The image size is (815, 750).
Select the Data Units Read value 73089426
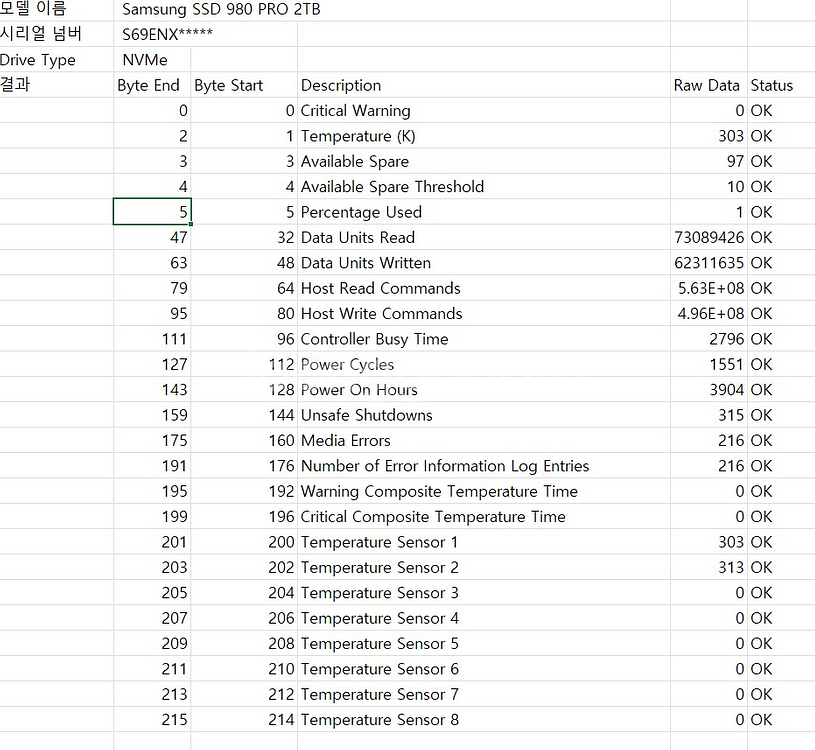pos(709,238)
